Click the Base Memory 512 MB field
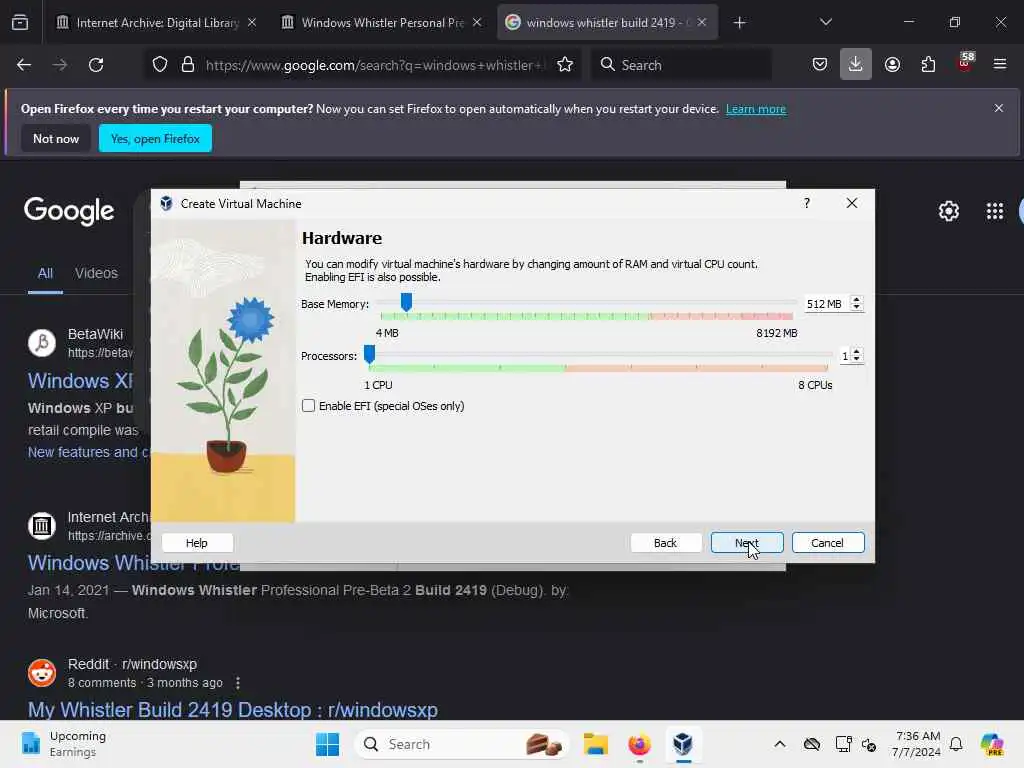 pos(826,304)
